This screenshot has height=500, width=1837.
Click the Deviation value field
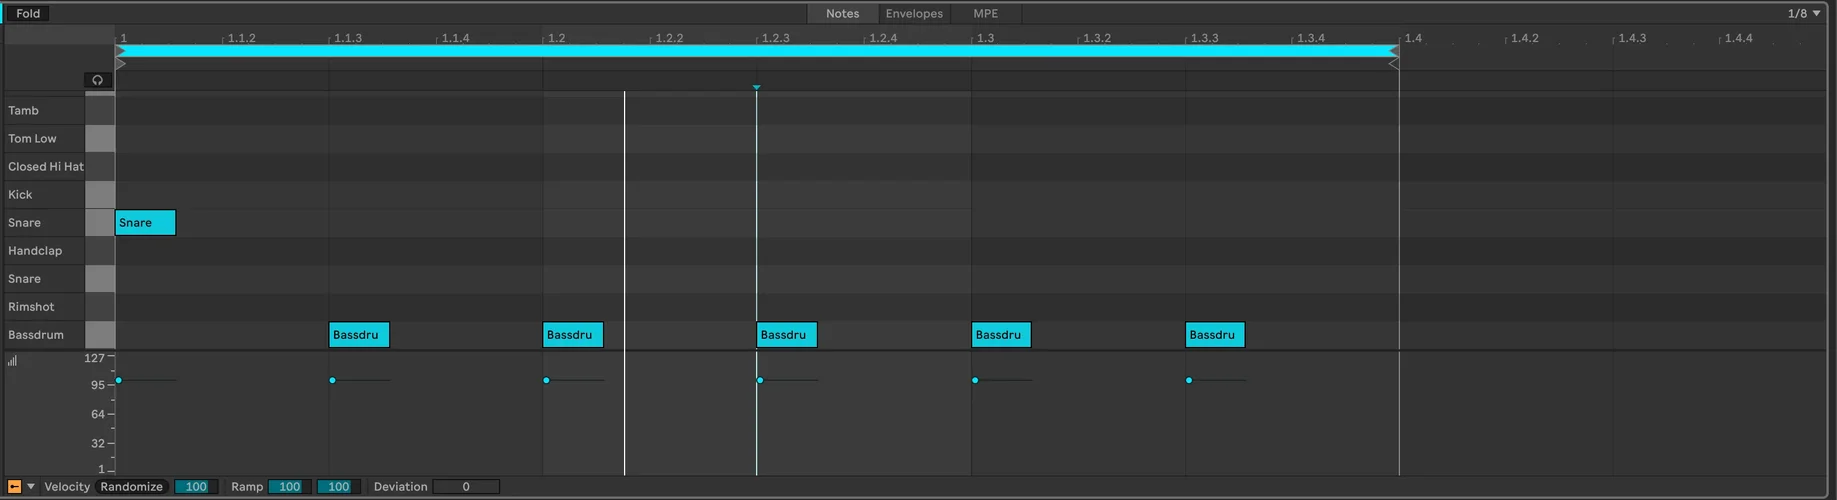(x=465, y=487)
